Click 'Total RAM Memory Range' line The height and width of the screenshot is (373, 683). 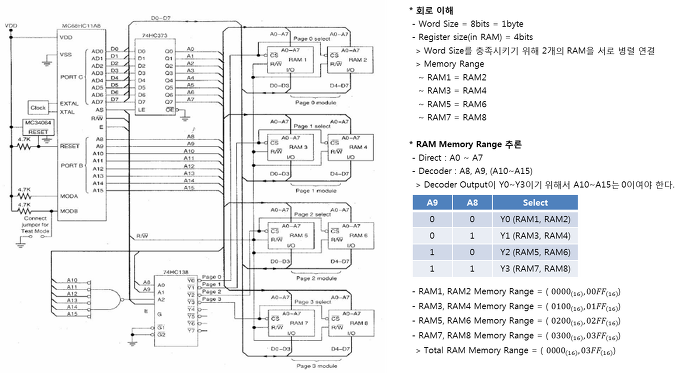click(516, 350)
